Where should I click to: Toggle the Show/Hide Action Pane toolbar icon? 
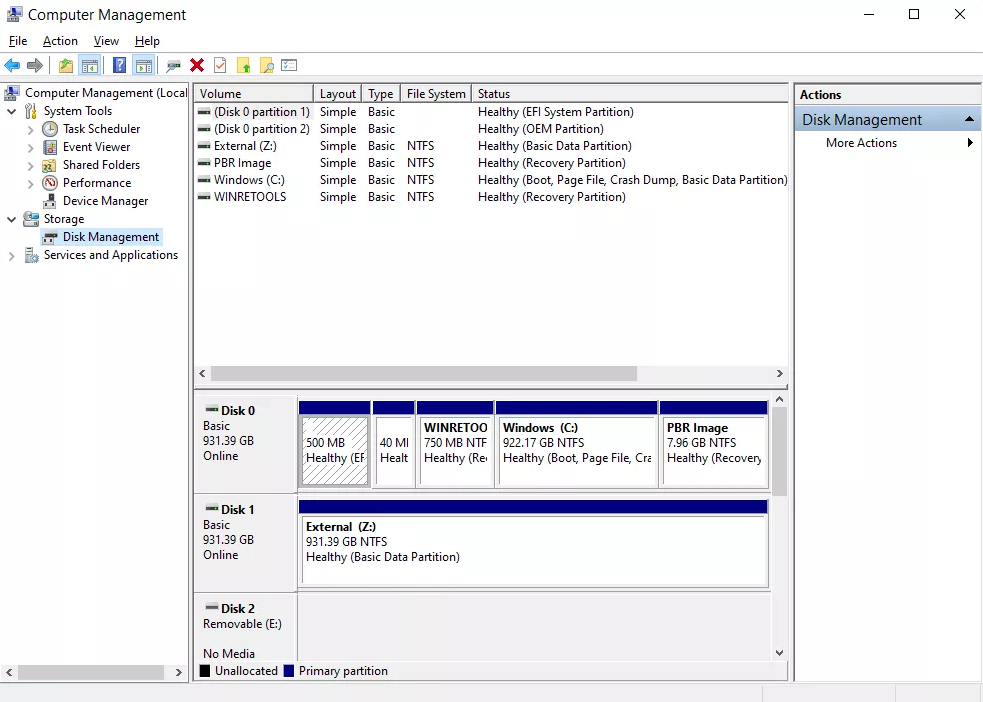(x=144, y=65)
